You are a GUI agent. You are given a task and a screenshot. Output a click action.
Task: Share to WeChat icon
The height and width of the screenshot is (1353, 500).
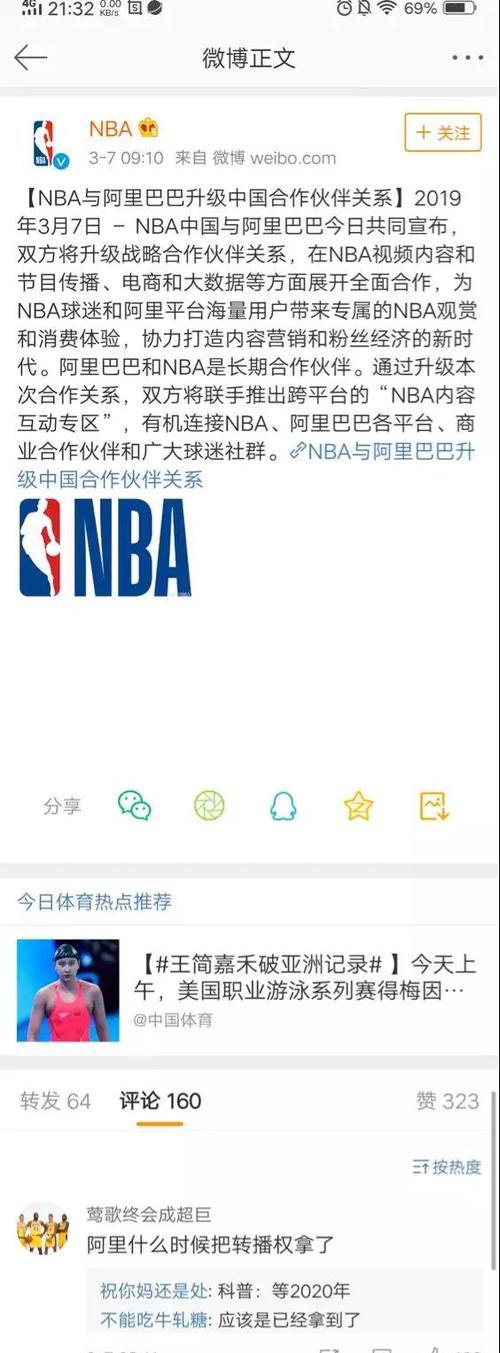coord(134,805)
